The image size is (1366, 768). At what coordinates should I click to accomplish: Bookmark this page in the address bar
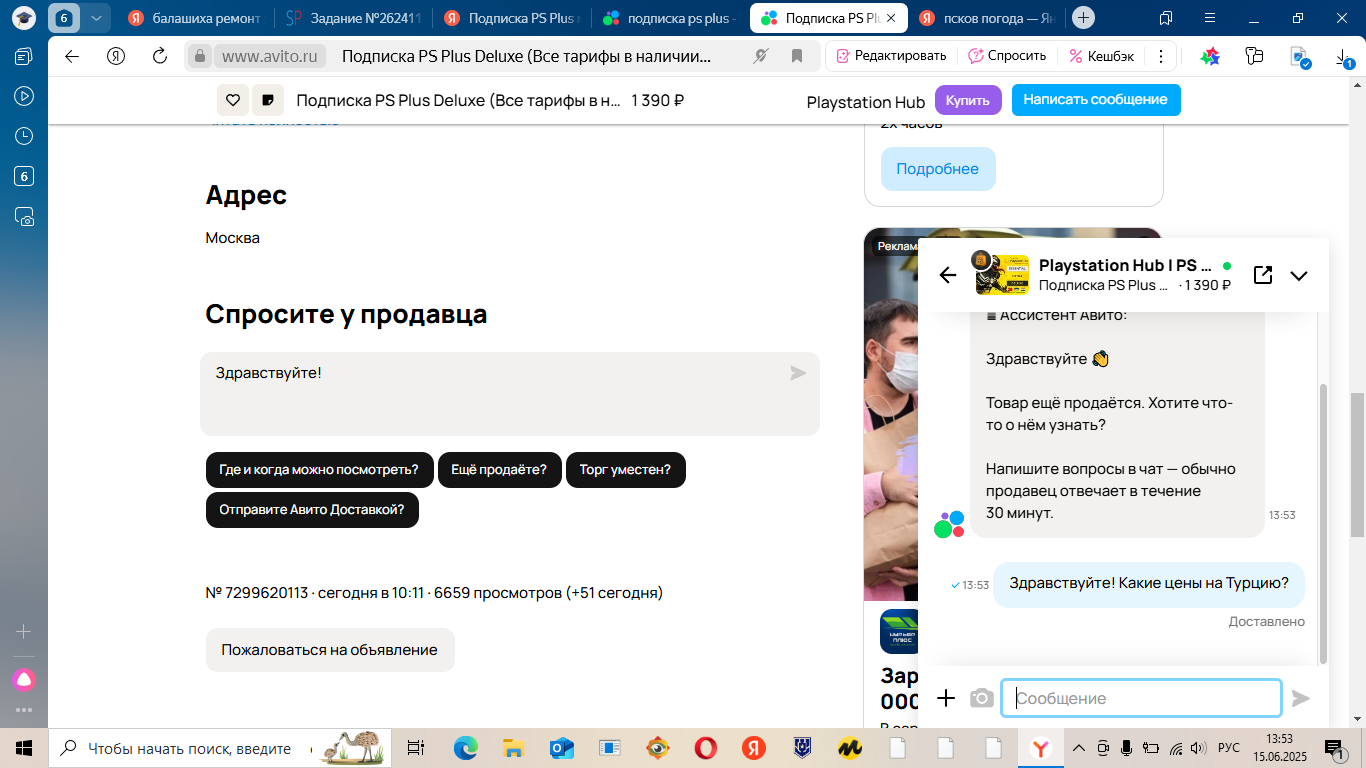point(797,56)
